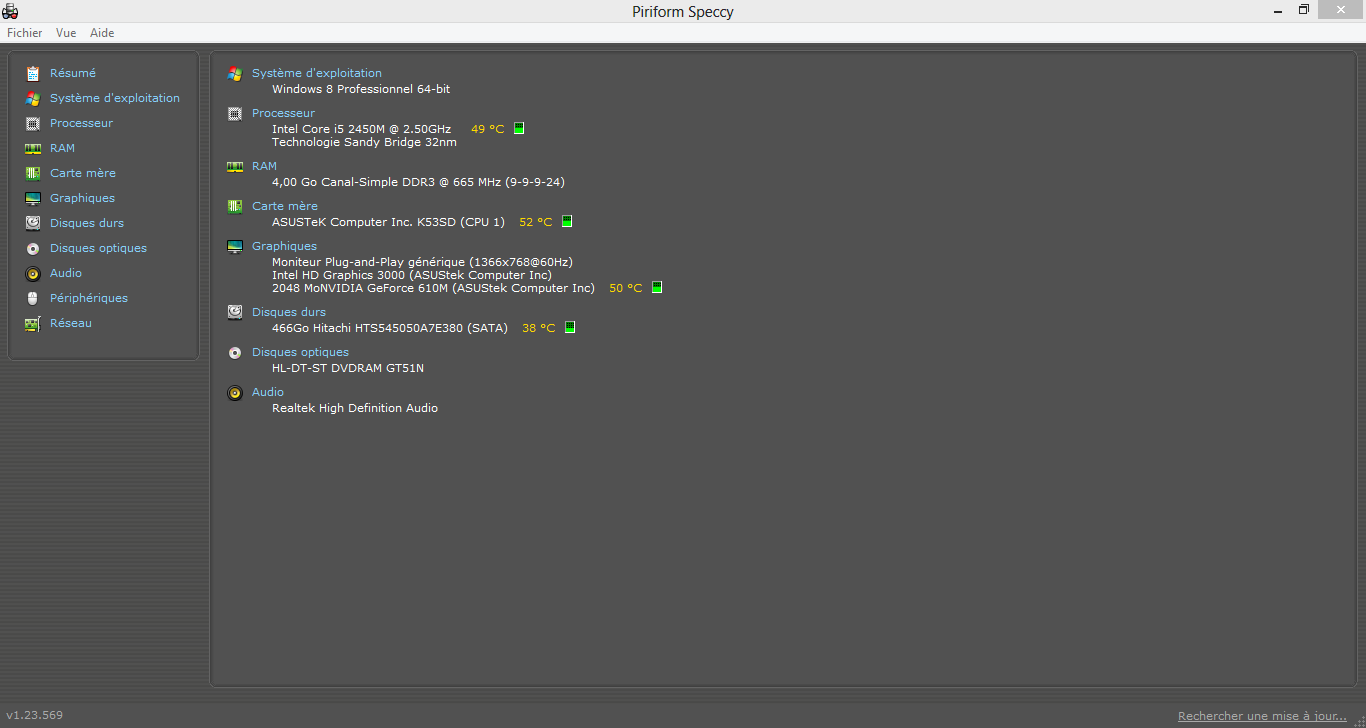Click the version number v1.23.569
The width and height of the screenshot is (1366, 728).
point(34,715)
